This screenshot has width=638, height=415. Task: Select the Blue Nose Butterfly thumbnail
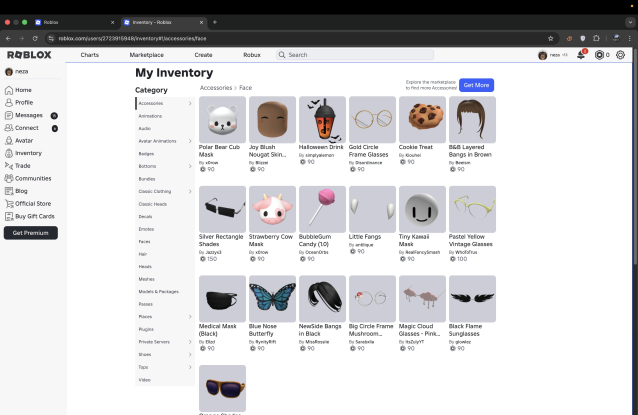tap(268, 300)
